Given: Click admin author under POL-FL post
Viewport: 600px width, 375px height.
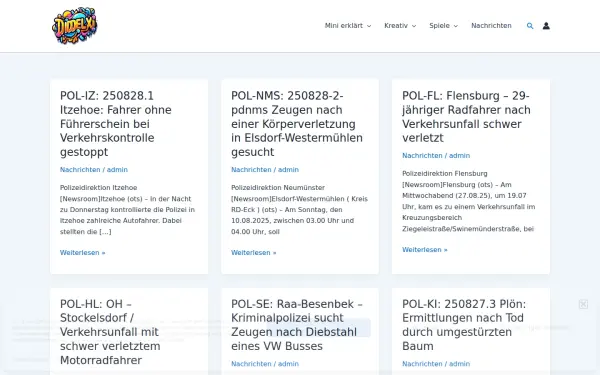Looking at the screenshot, I should pos(459,155).
